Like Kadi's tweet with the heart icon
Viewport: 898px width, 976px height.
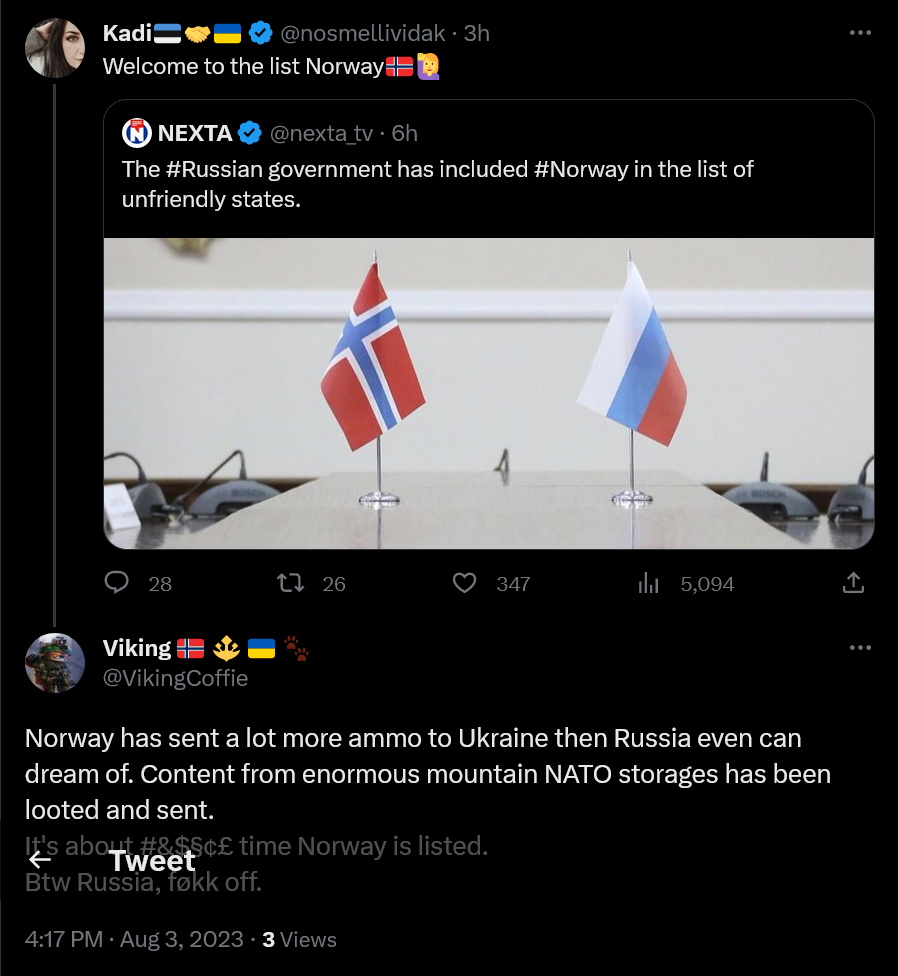pos(465,583)
